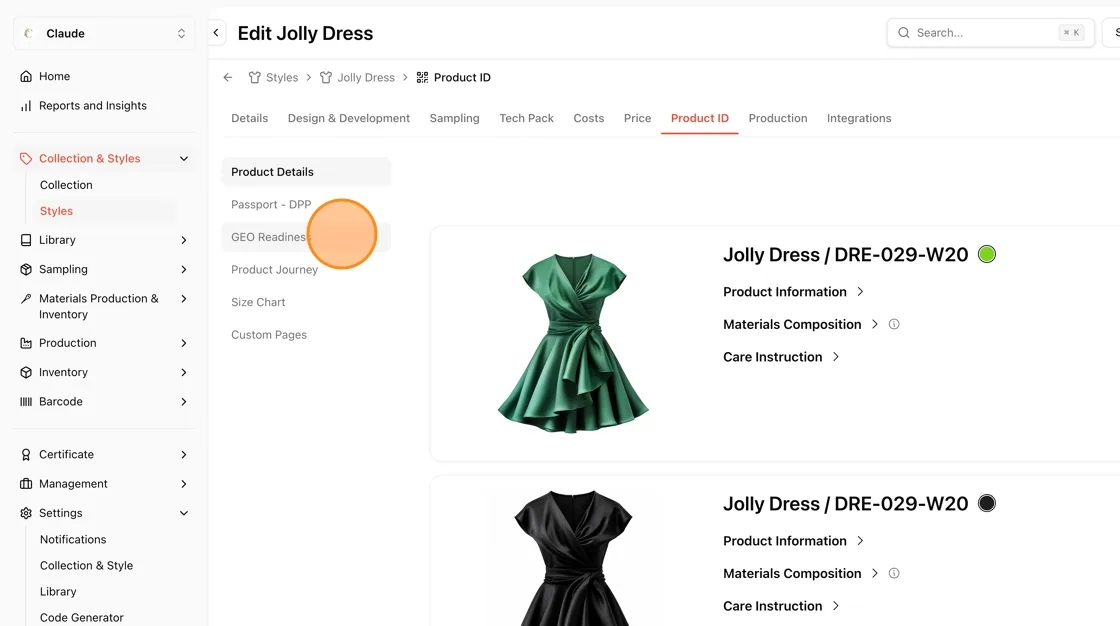Expand the Sampling menu
1120x626 pixels.
pos(184,269)
